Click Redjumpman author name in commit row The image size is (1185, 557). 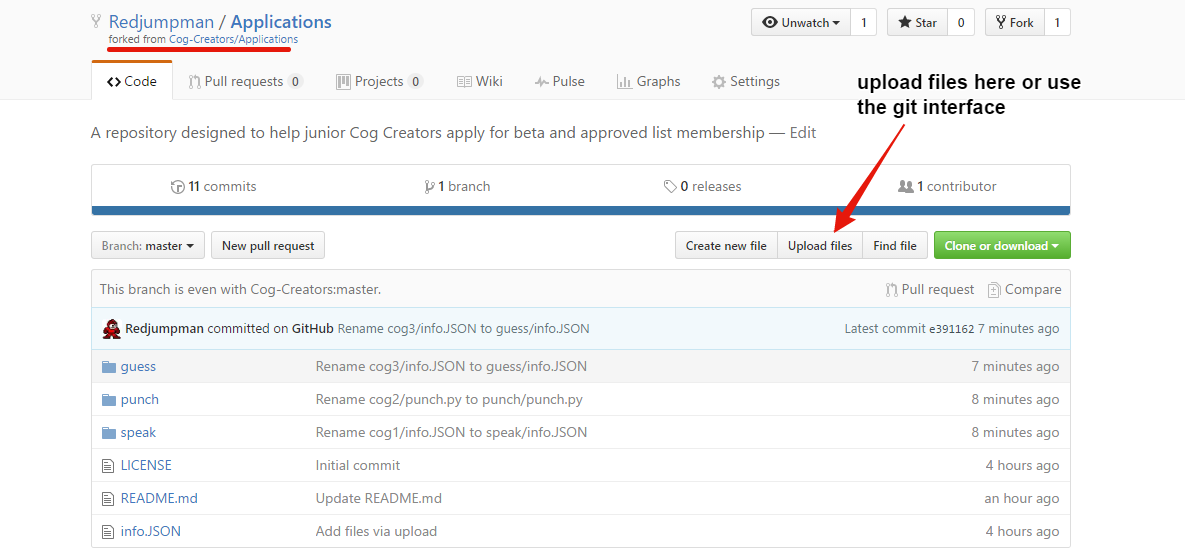[164, 329]
